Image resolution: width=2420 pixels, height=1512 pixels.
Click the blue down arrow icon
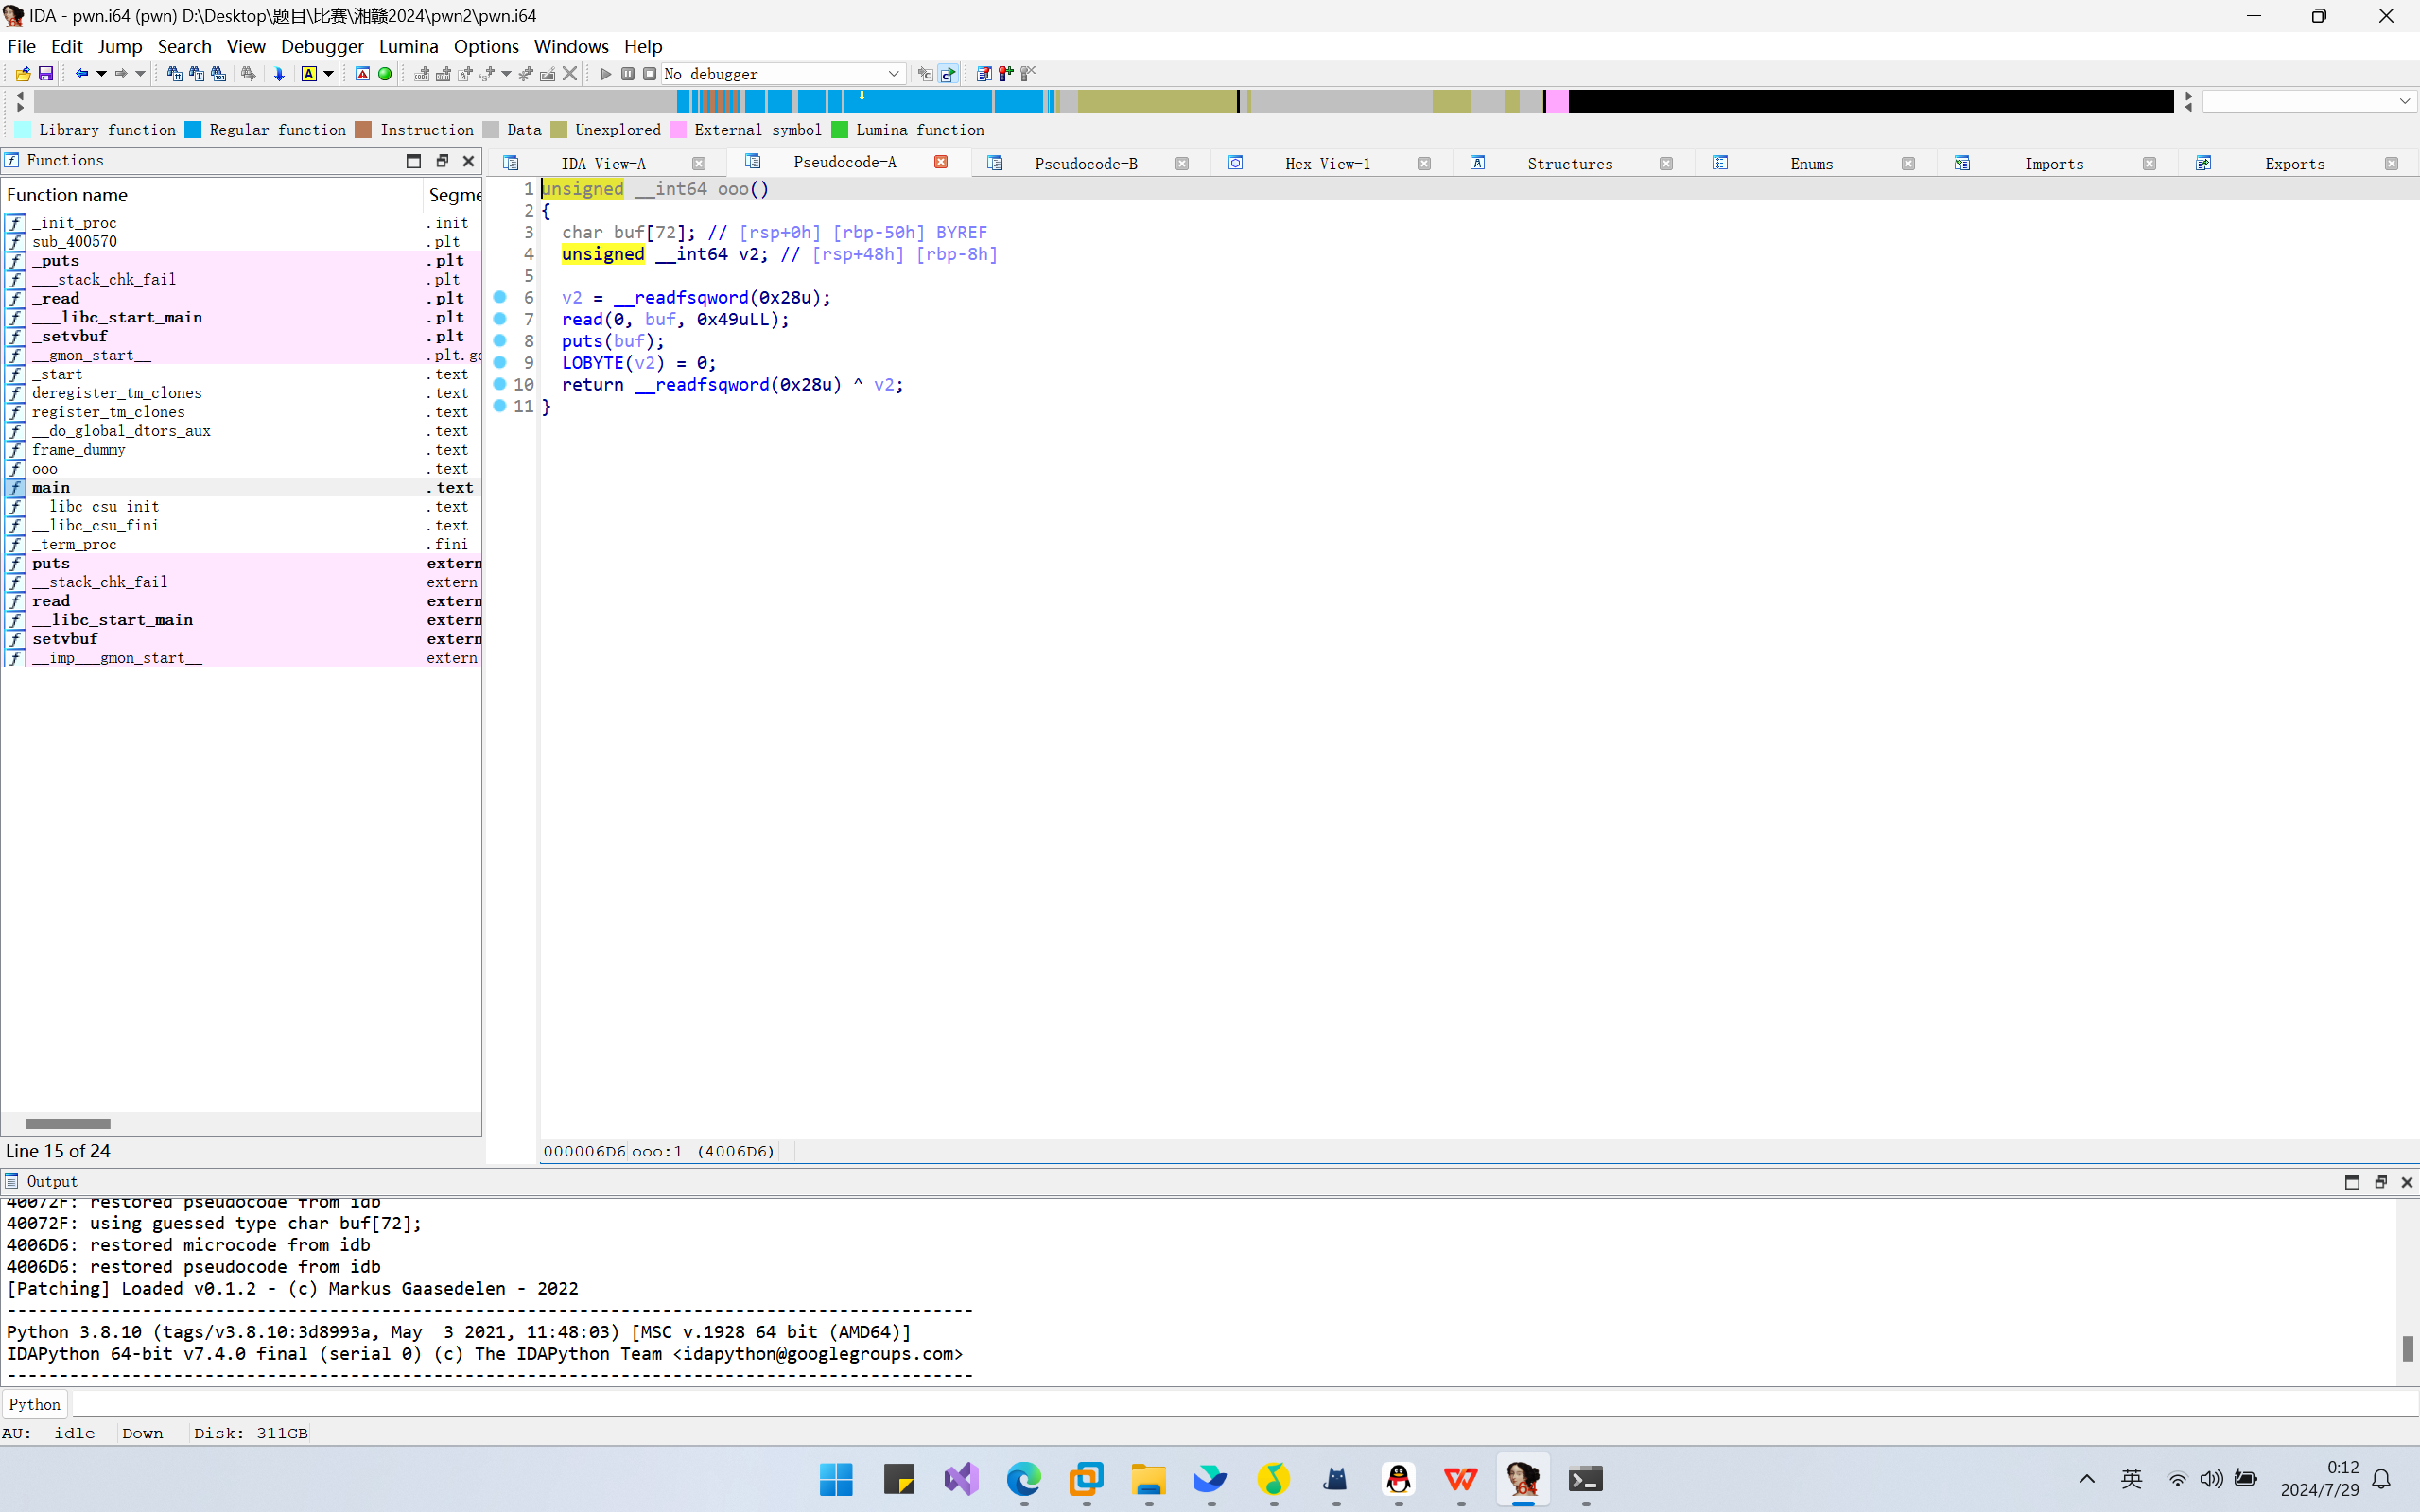279,74
